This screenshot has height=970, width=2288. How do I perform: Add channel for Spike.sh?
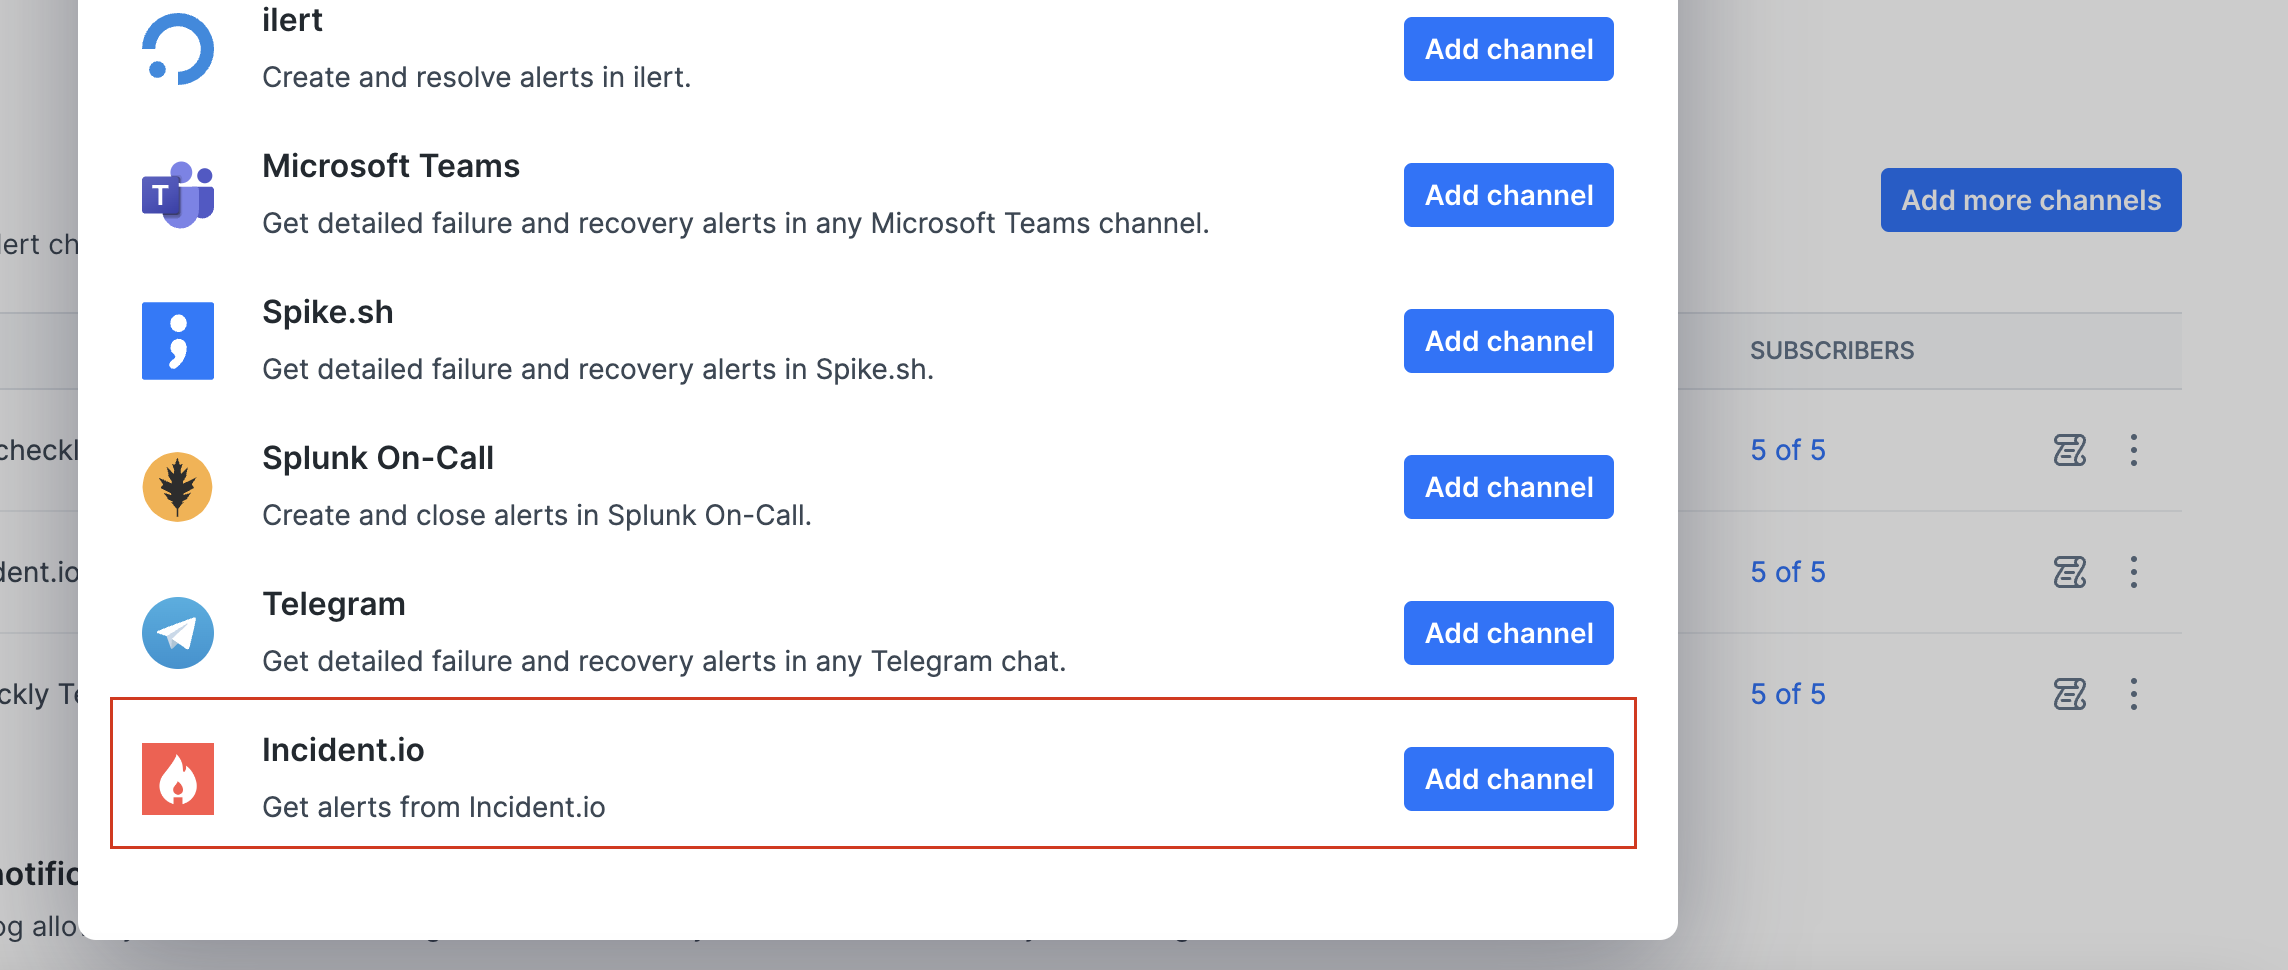1508,341
